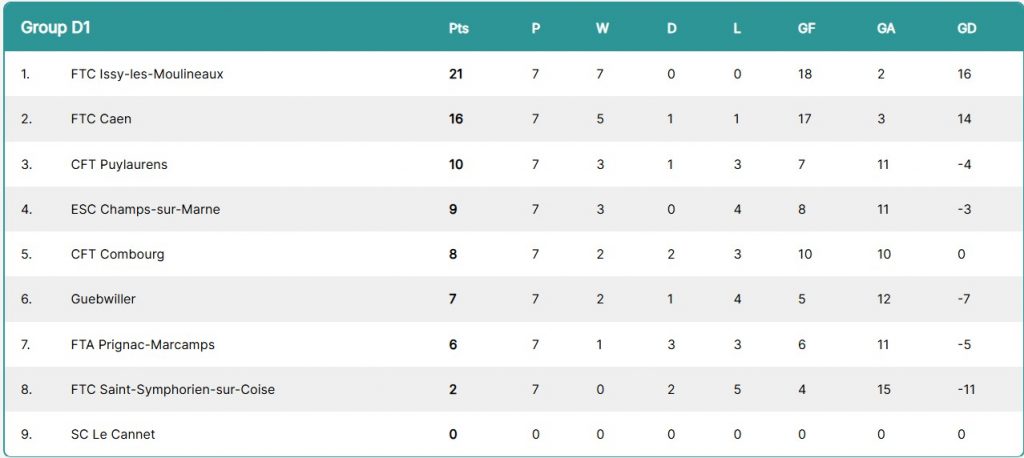Screen dimensions: 1024x458
Task: Open ESC Champs-sur-Marne team page
Action: (145, 209)
